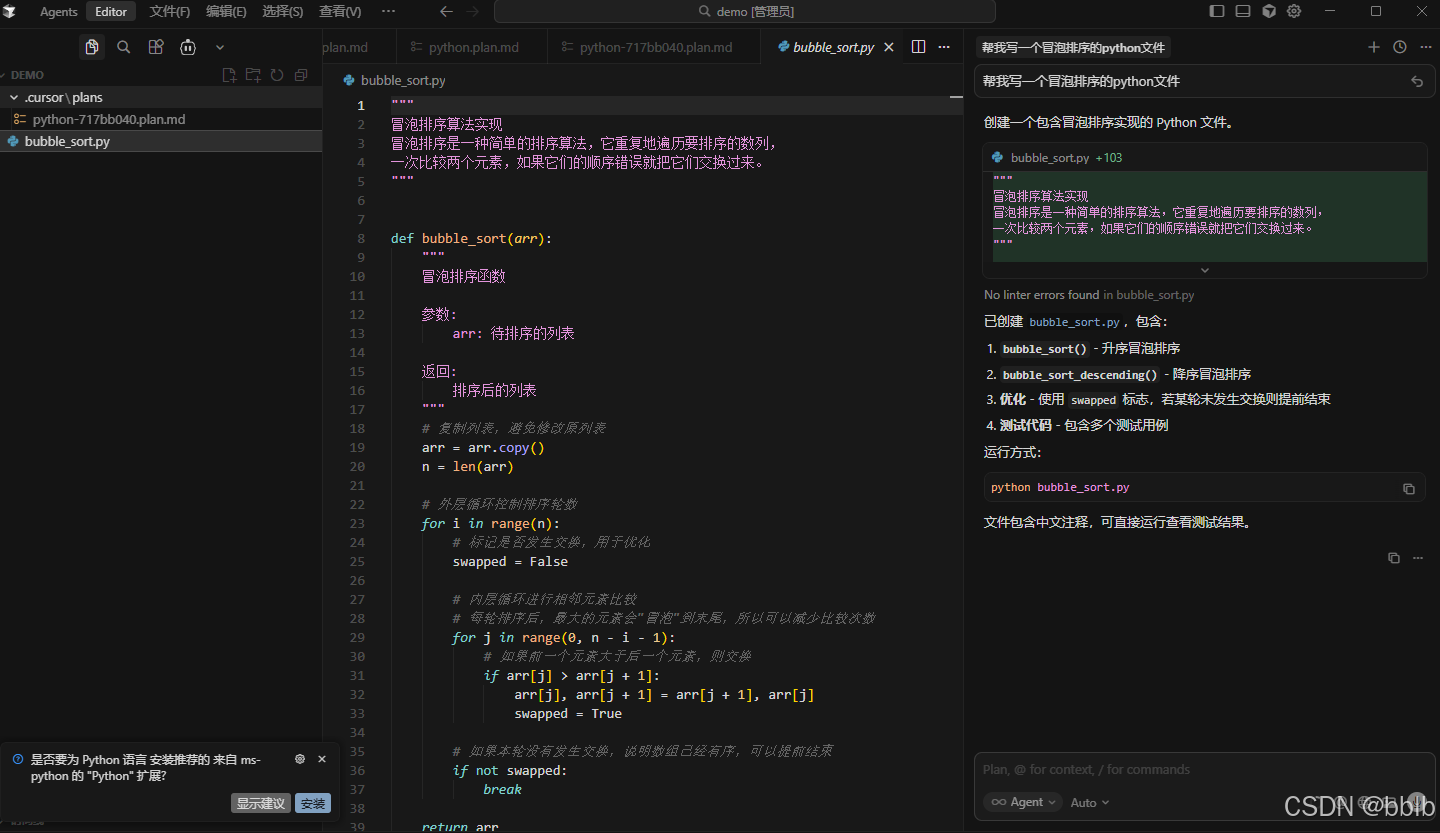
Task: Click the New Folder icon in DEMO header
Action: [x=253, y=75]
